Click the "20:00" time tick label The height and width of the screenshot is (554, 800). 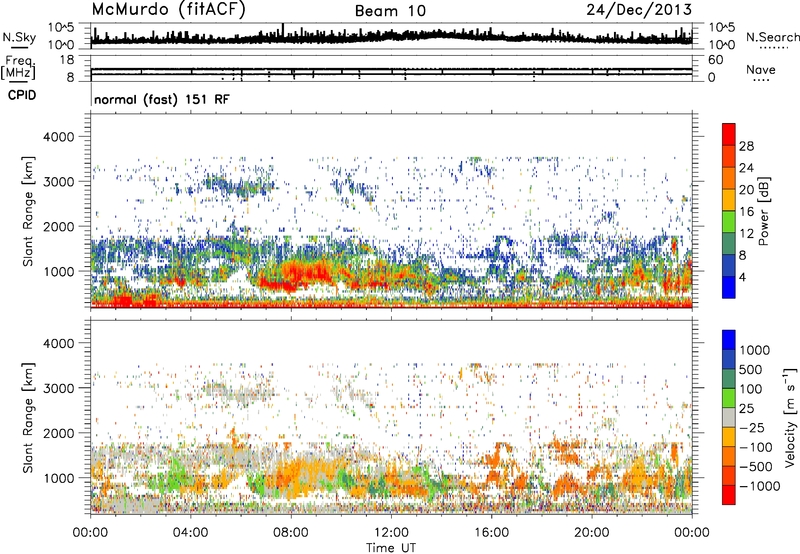(x=592, y=533)
